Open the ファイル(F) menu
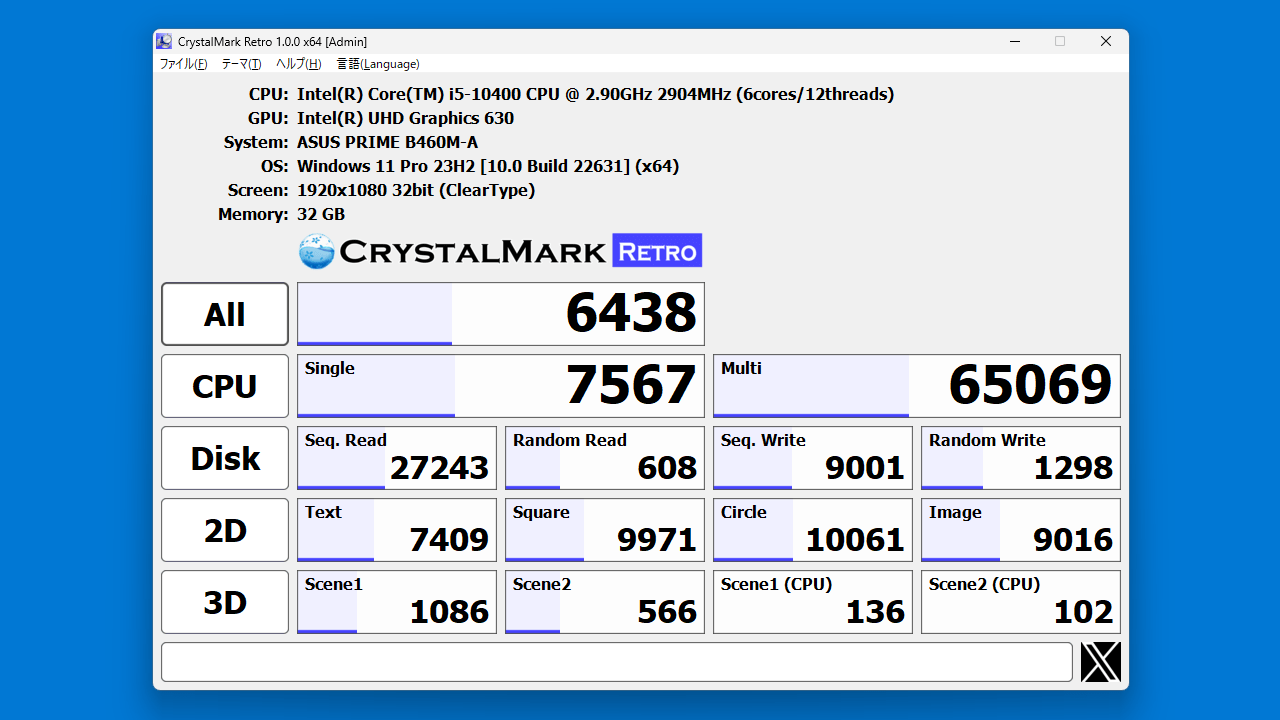Viewport: 1280px width, 720px height. click(184, 64)
